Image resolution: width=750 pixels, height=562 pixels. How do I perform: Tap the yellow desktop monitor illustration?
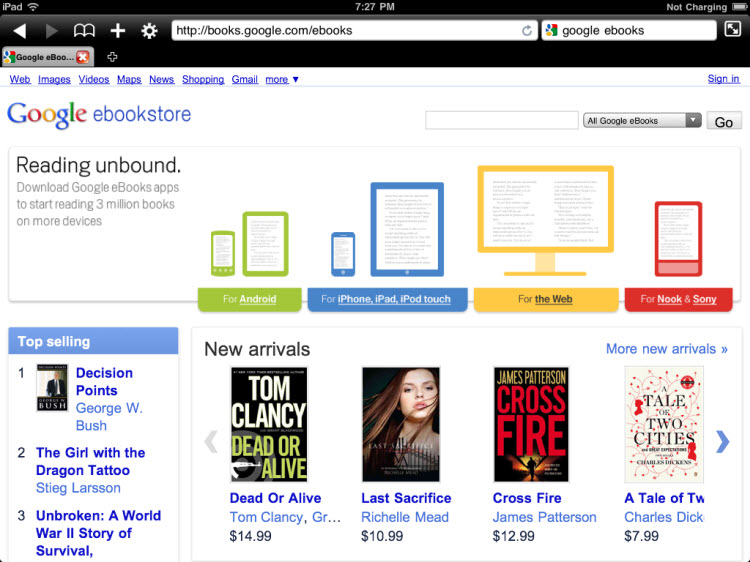pos(545,220)
